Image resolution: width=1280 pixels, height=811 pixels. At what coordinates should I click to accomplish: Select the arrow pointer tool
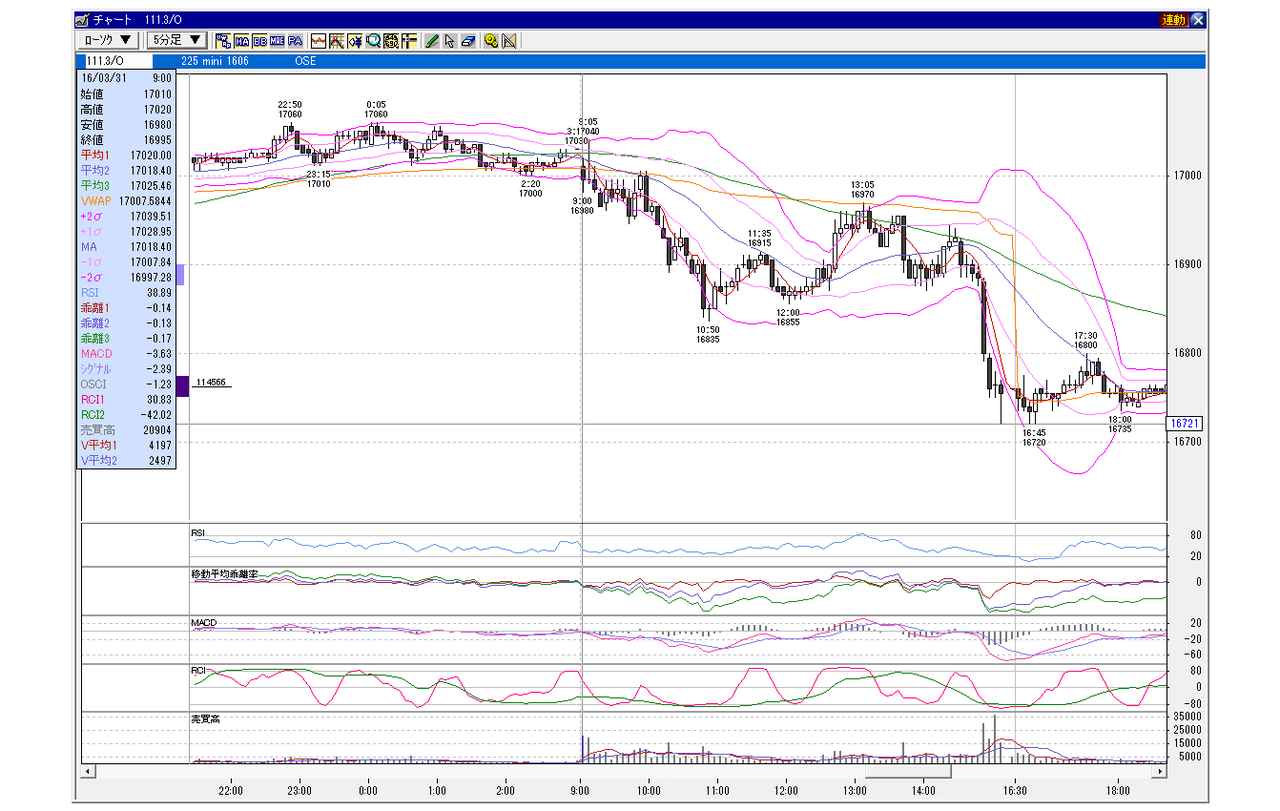(x=450, y=41)
